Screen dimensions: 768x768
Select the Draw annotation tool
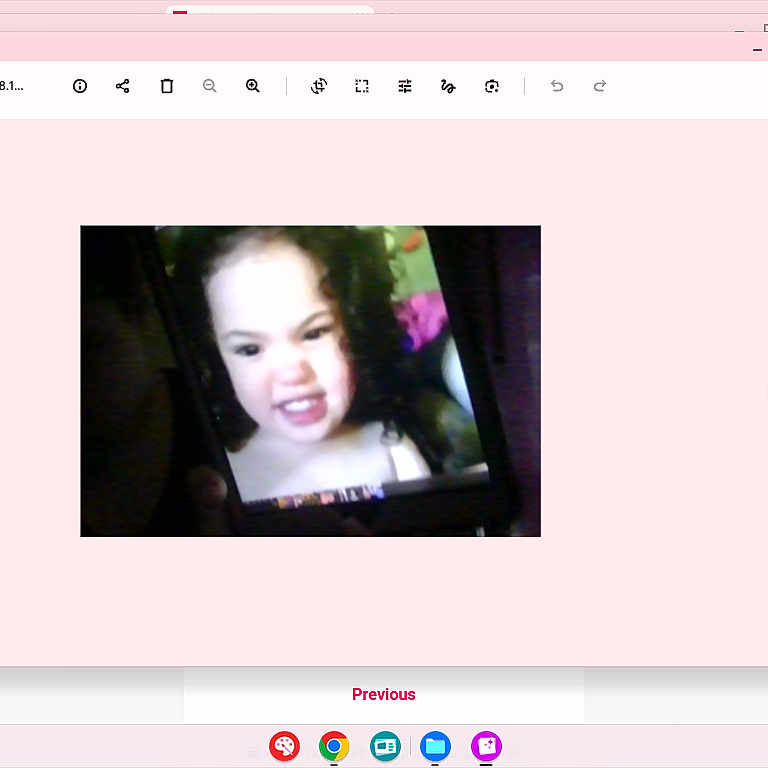[x=448, y=86]
